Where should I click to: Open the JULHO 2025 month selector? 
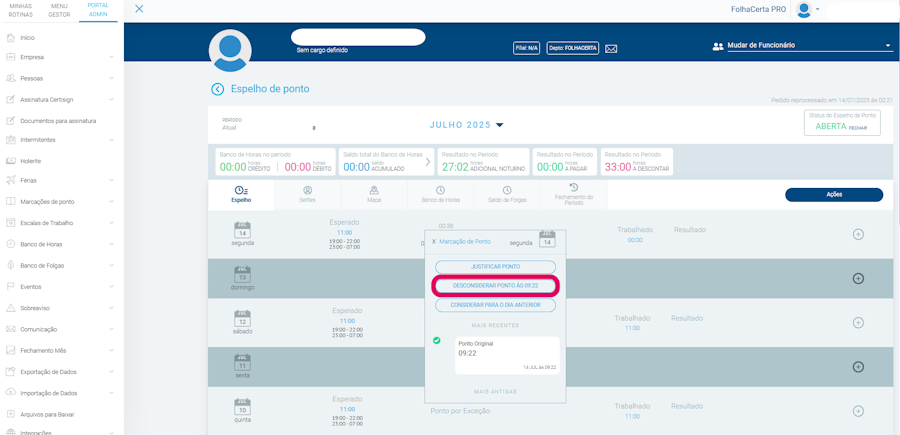pos(466,125)
